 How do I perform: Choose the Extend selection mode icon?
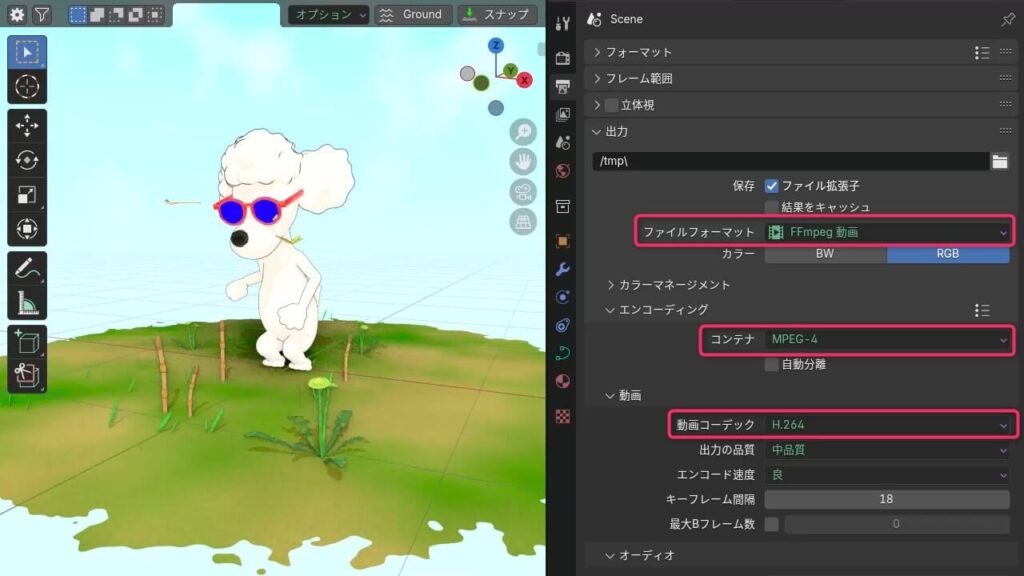97,14
